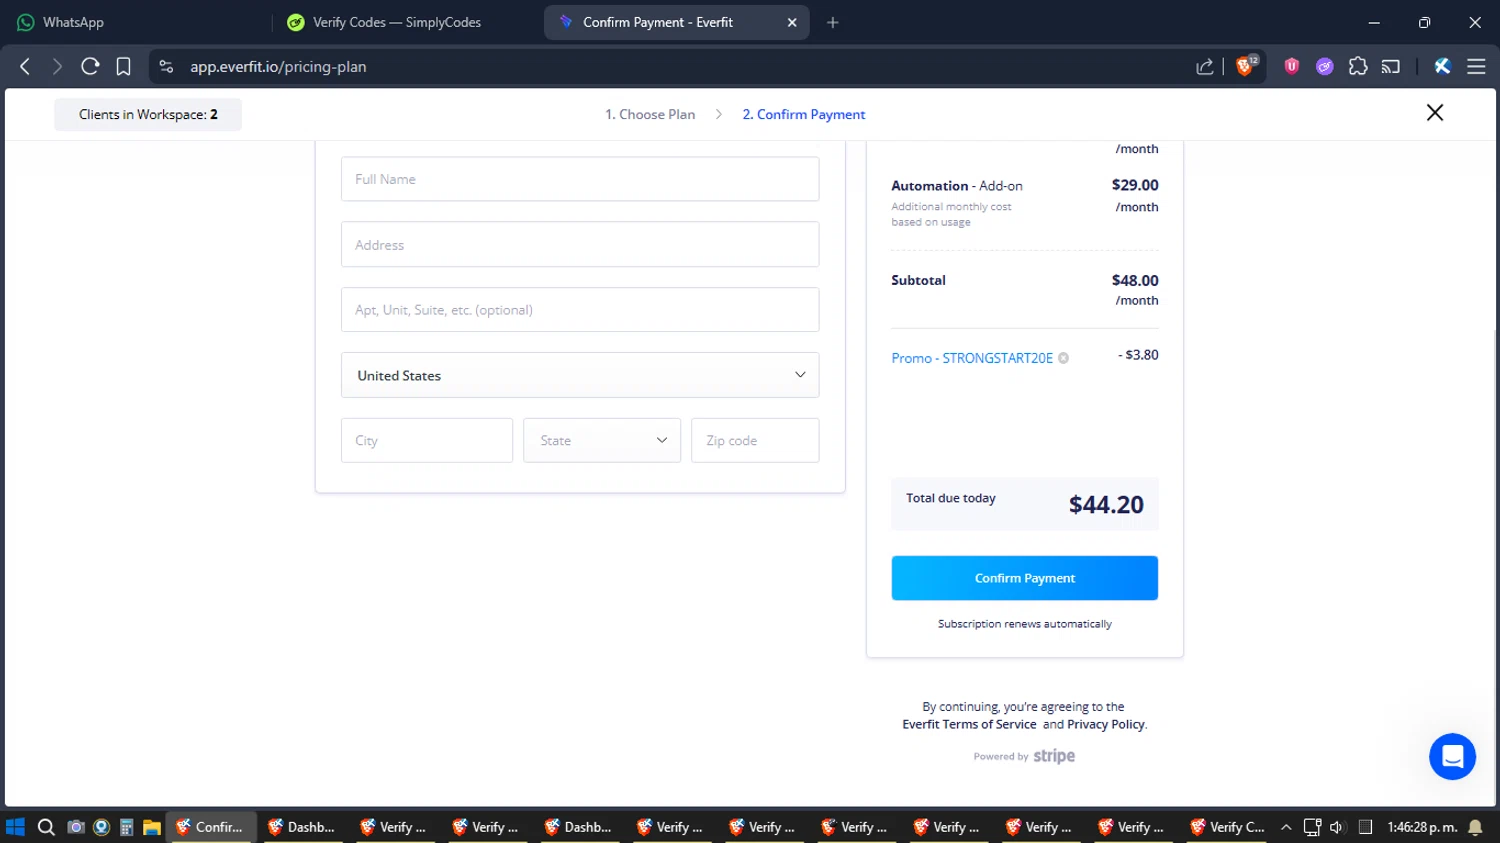This screenshot has height=843, width=1500.
Task: Open the United States country dropdown
Action: [x=580, y=375]
